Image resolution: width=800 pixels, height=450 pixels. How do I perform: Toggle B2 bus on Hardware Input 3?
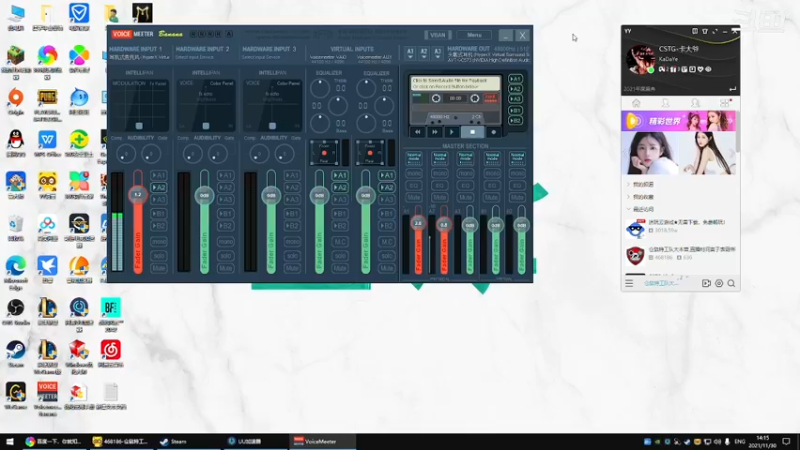pos(292,226)
